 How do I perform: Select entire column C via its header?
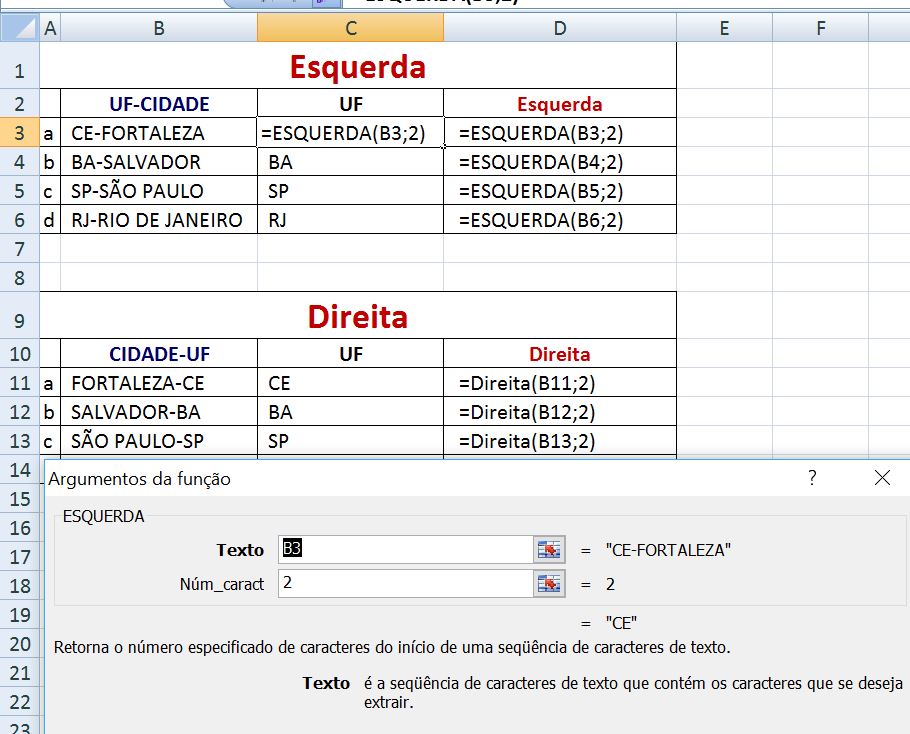pyautogui.click(x=350, y=27)
